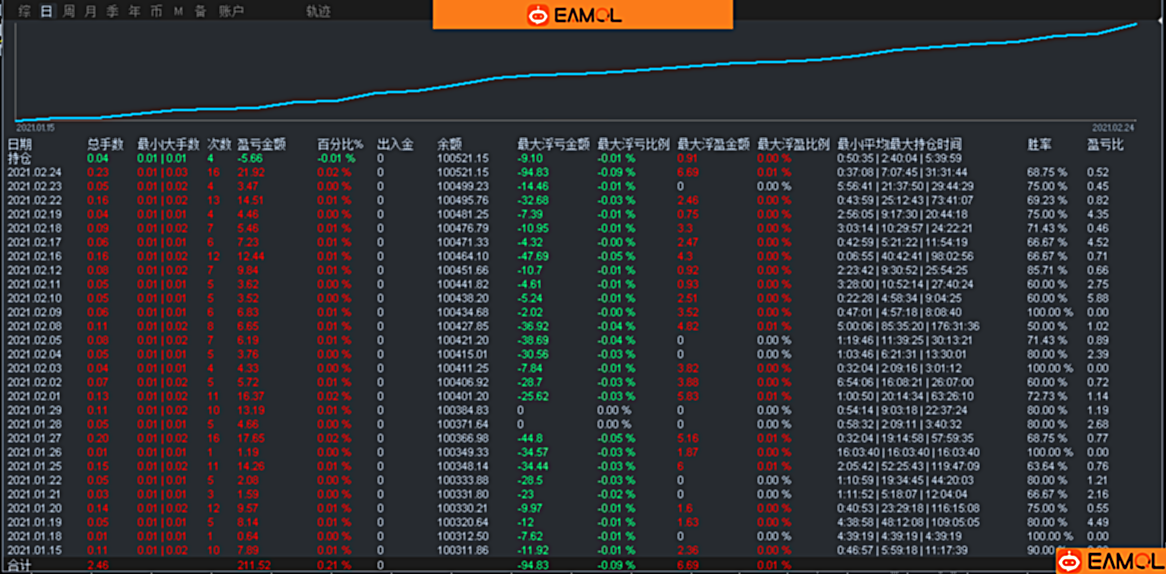
Task: Open the 账户 account tab
Action: [231, 11]
